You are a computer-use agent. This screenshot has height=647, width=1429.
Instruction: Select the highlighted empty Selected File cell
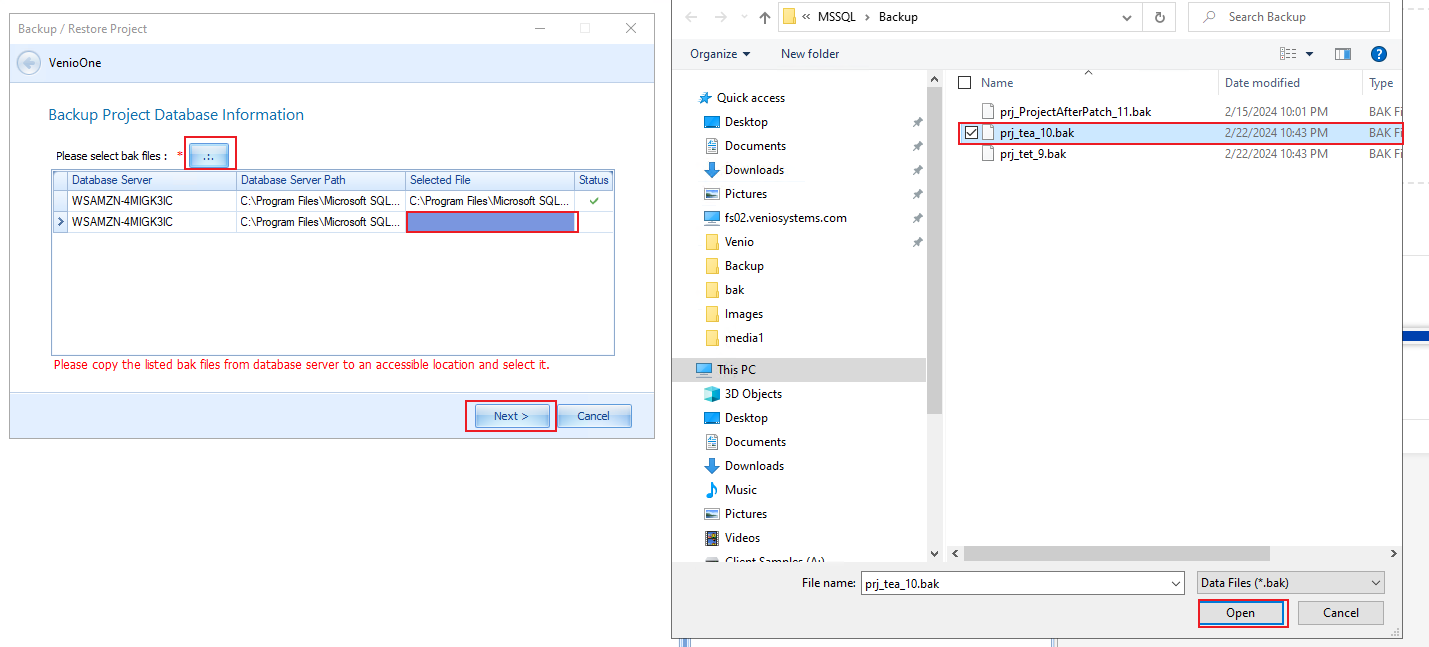pyautogui.click(x=491, y=222)
